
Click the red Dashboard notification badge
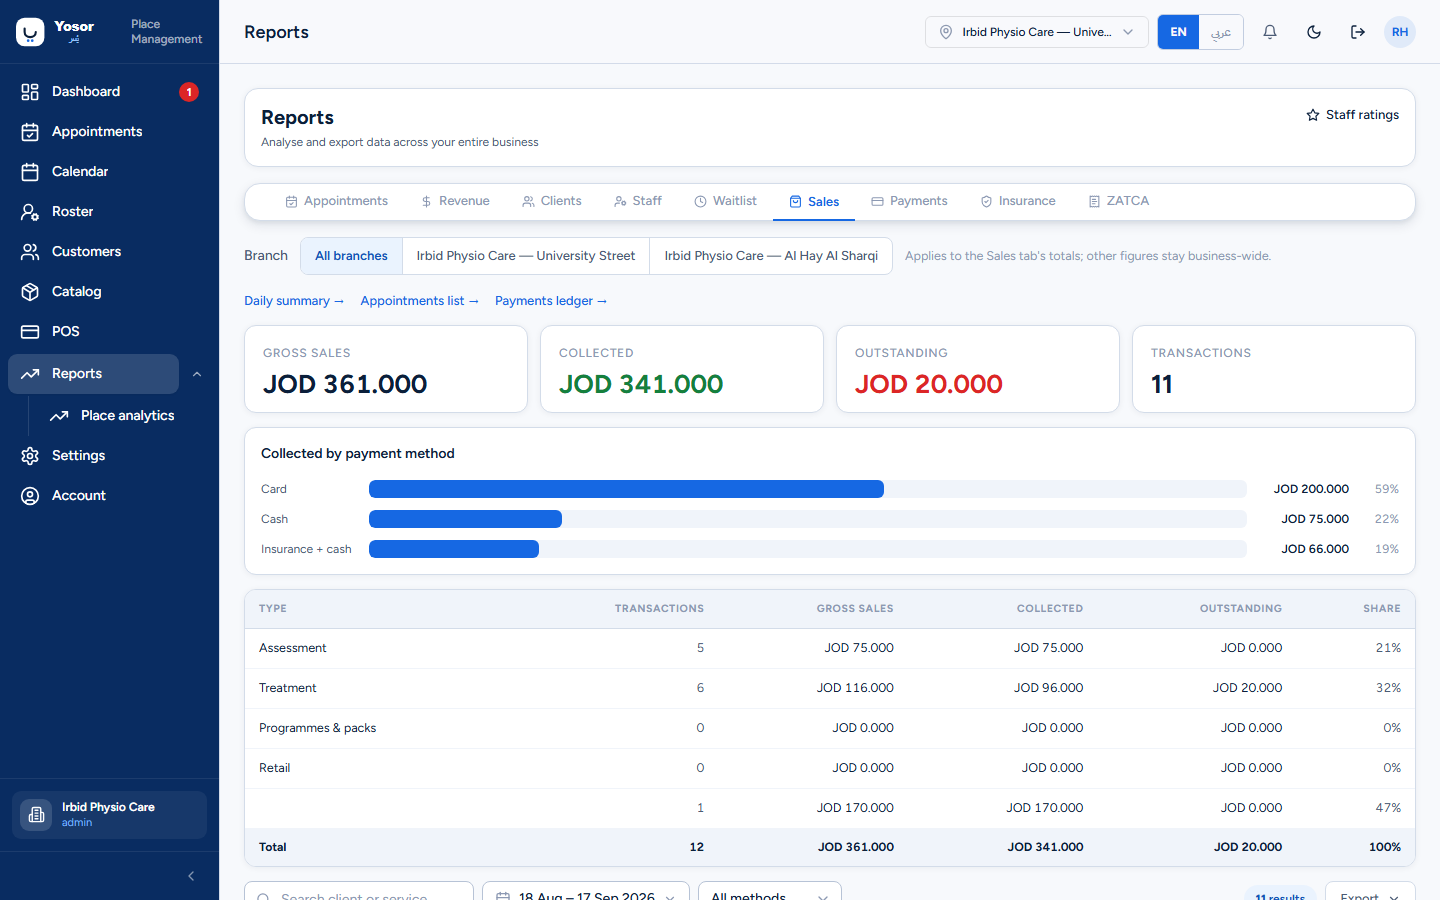189,92
